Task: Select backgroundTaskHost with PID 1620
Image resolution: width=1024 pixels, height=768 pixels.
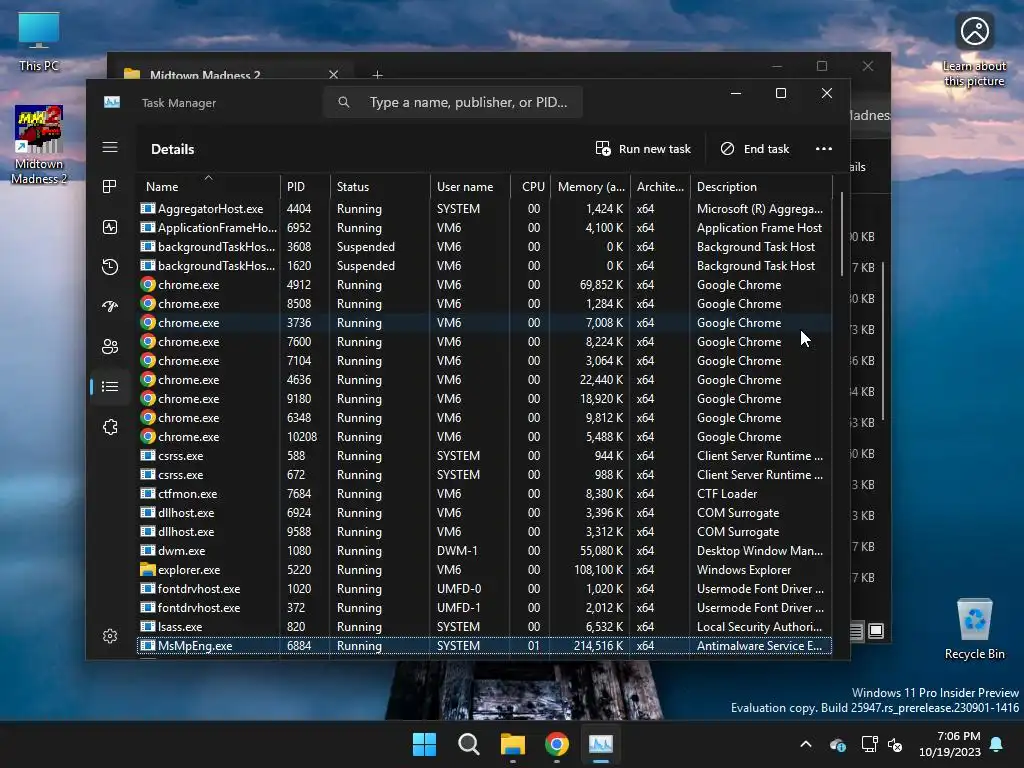Action: pos(484,266)
